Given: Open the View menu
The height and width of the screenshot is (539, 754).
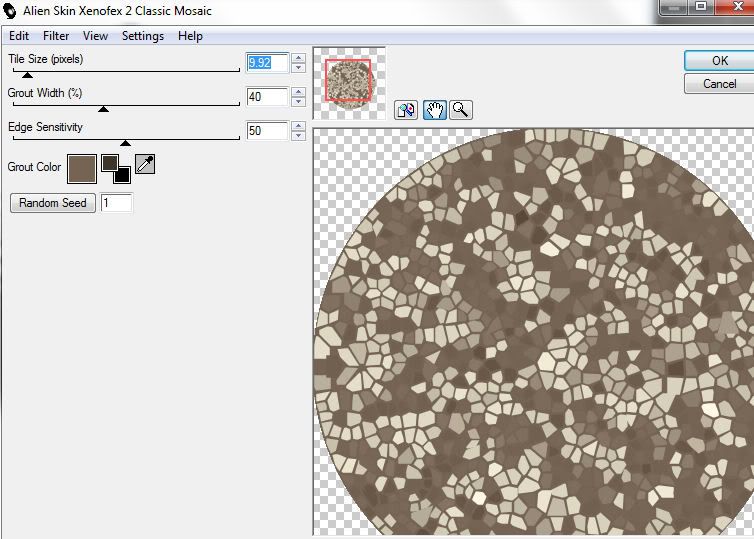Looking at the screenshot, I should 95,36.
